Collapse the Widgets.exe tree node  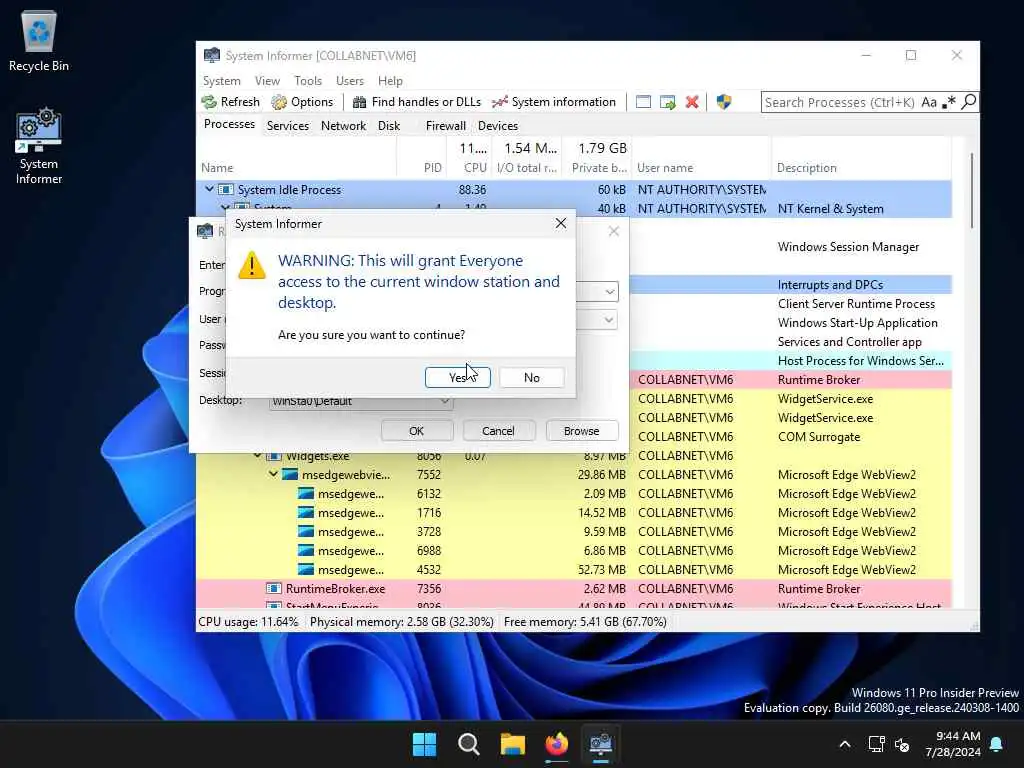[x=257, y=456]
